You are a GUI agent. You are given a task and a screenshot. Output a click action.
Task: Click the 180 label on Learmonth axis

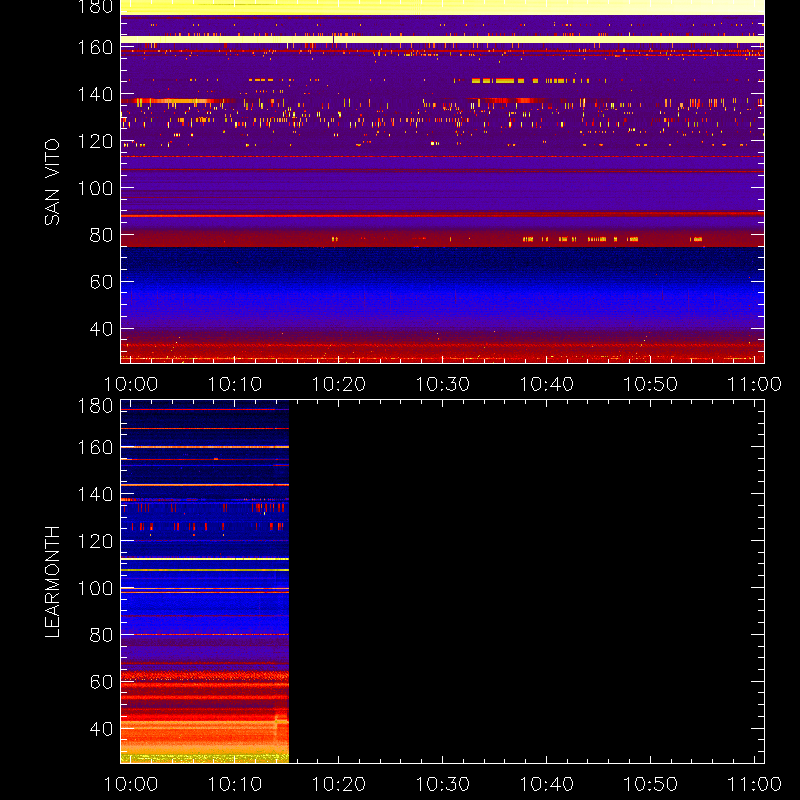point(95,406)
